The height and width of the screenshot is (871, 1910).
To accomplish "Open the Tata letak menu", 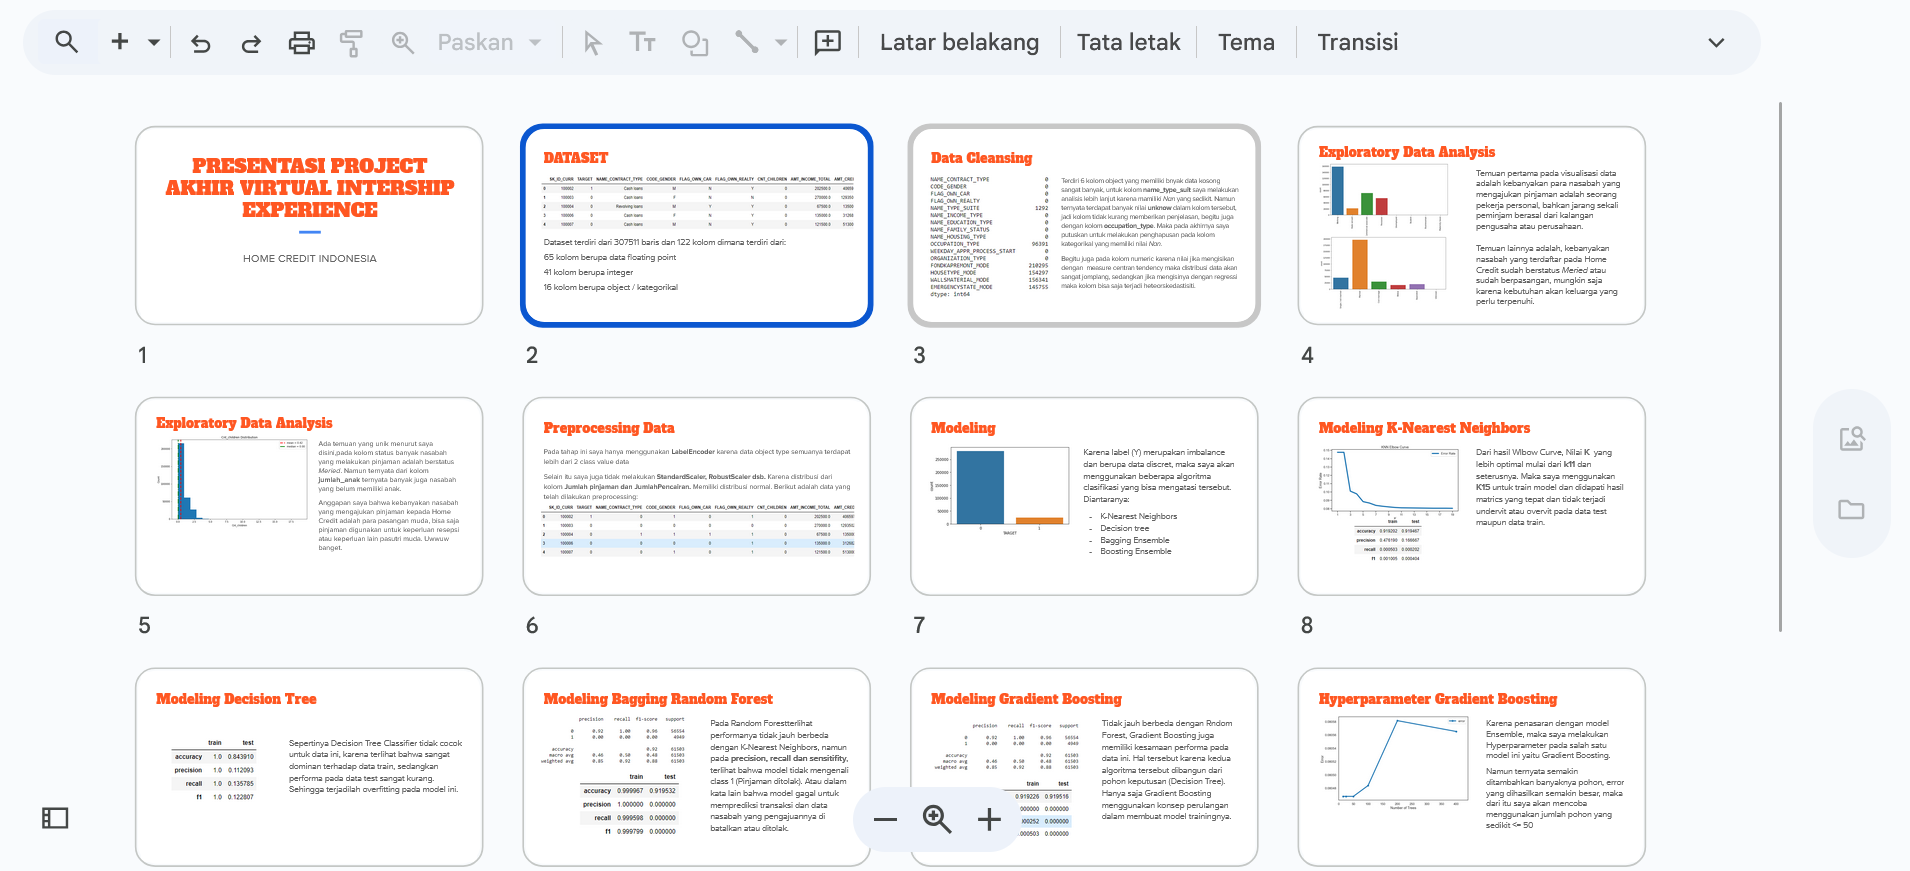I will pos(1128,43).
